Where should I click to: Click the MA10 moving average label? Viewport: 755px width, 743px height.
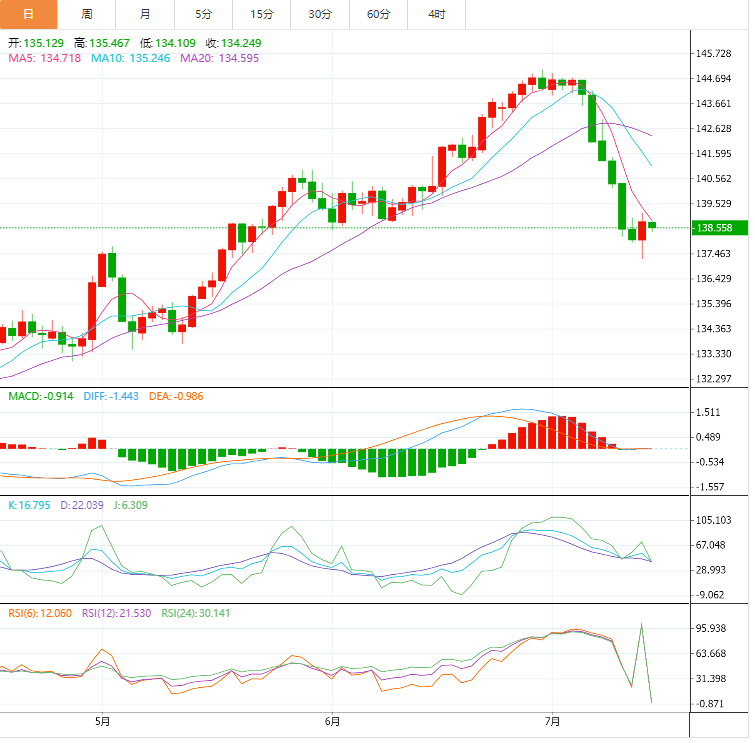click(x=131, y=59)
